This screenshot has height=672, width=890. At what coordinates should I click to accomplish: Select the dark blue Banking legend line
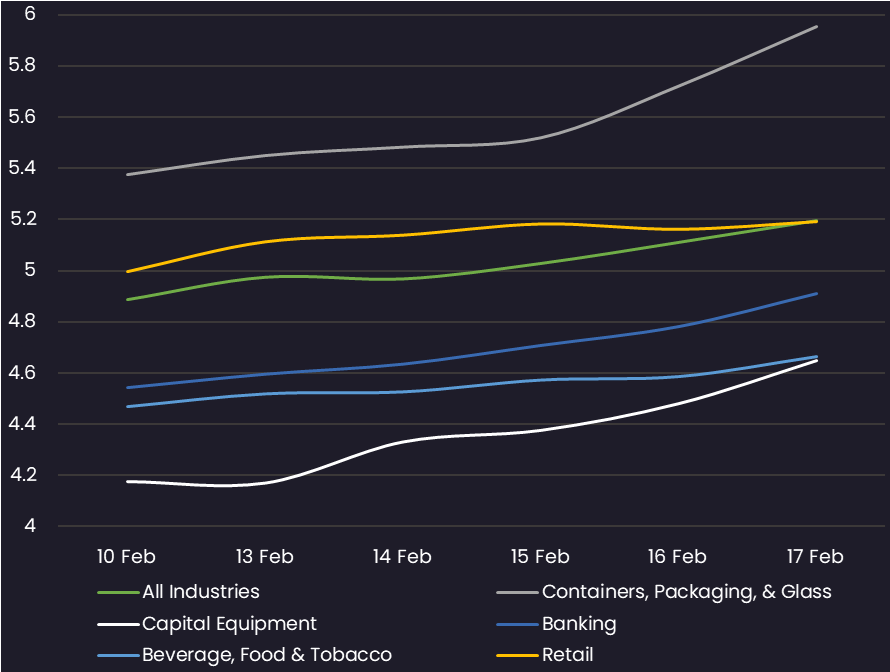[x=517, y=624]
